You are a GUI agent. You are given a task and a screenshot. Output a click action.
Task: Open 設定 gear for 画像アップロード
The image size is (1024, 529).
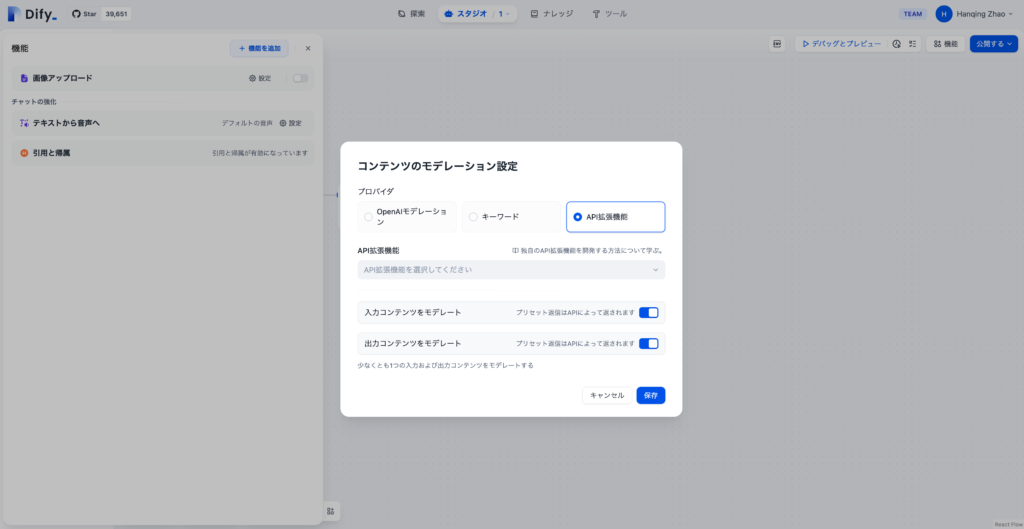pos(259,78)
